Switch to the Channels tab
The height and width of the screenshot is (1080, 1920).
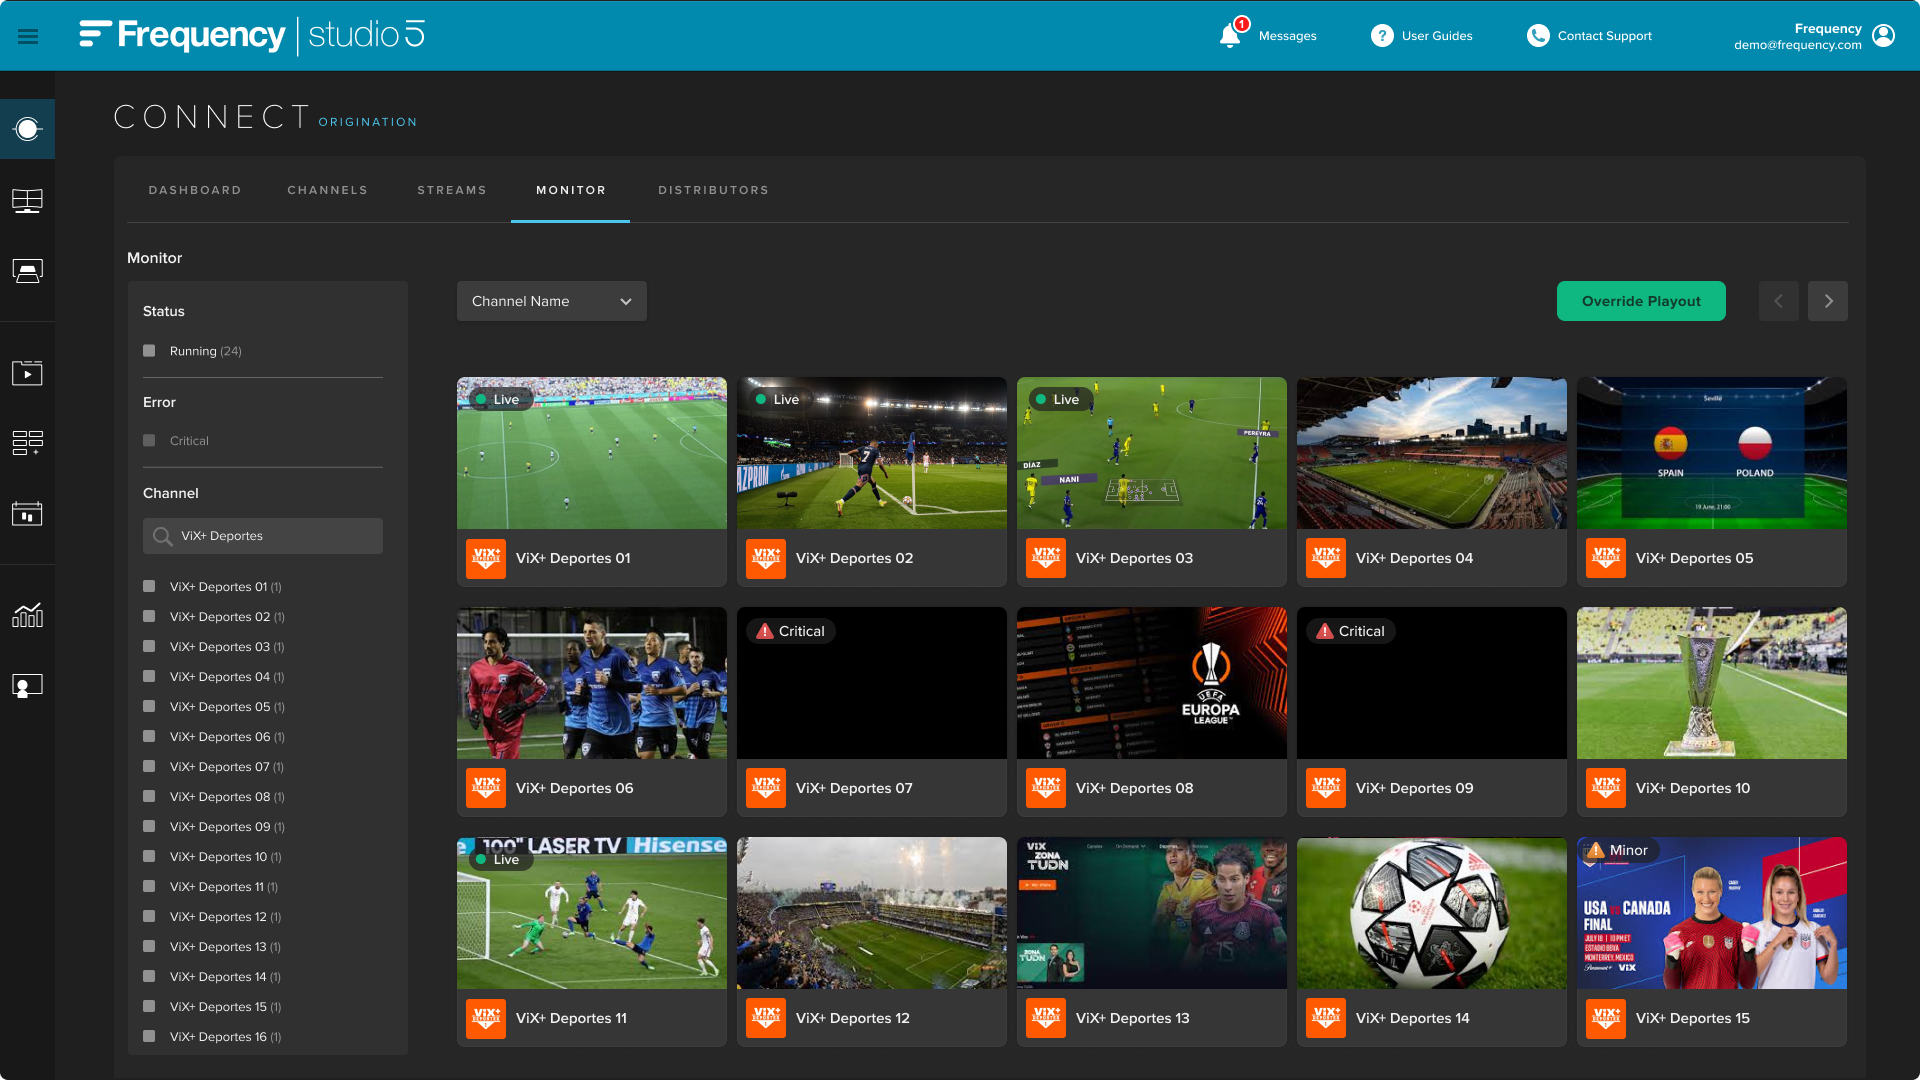[x=328, y=190]
